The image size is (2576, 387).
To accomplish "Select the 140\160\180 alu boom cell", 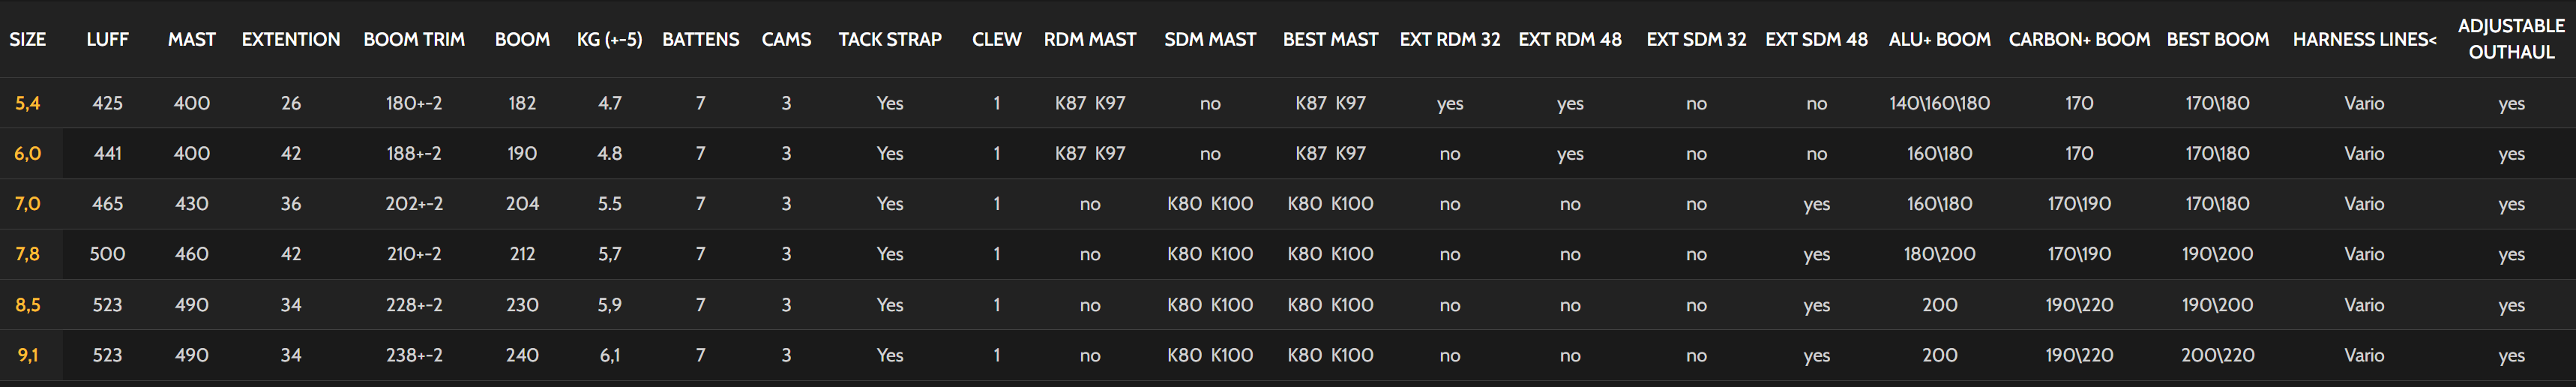I will click(x=1939, y=103).
